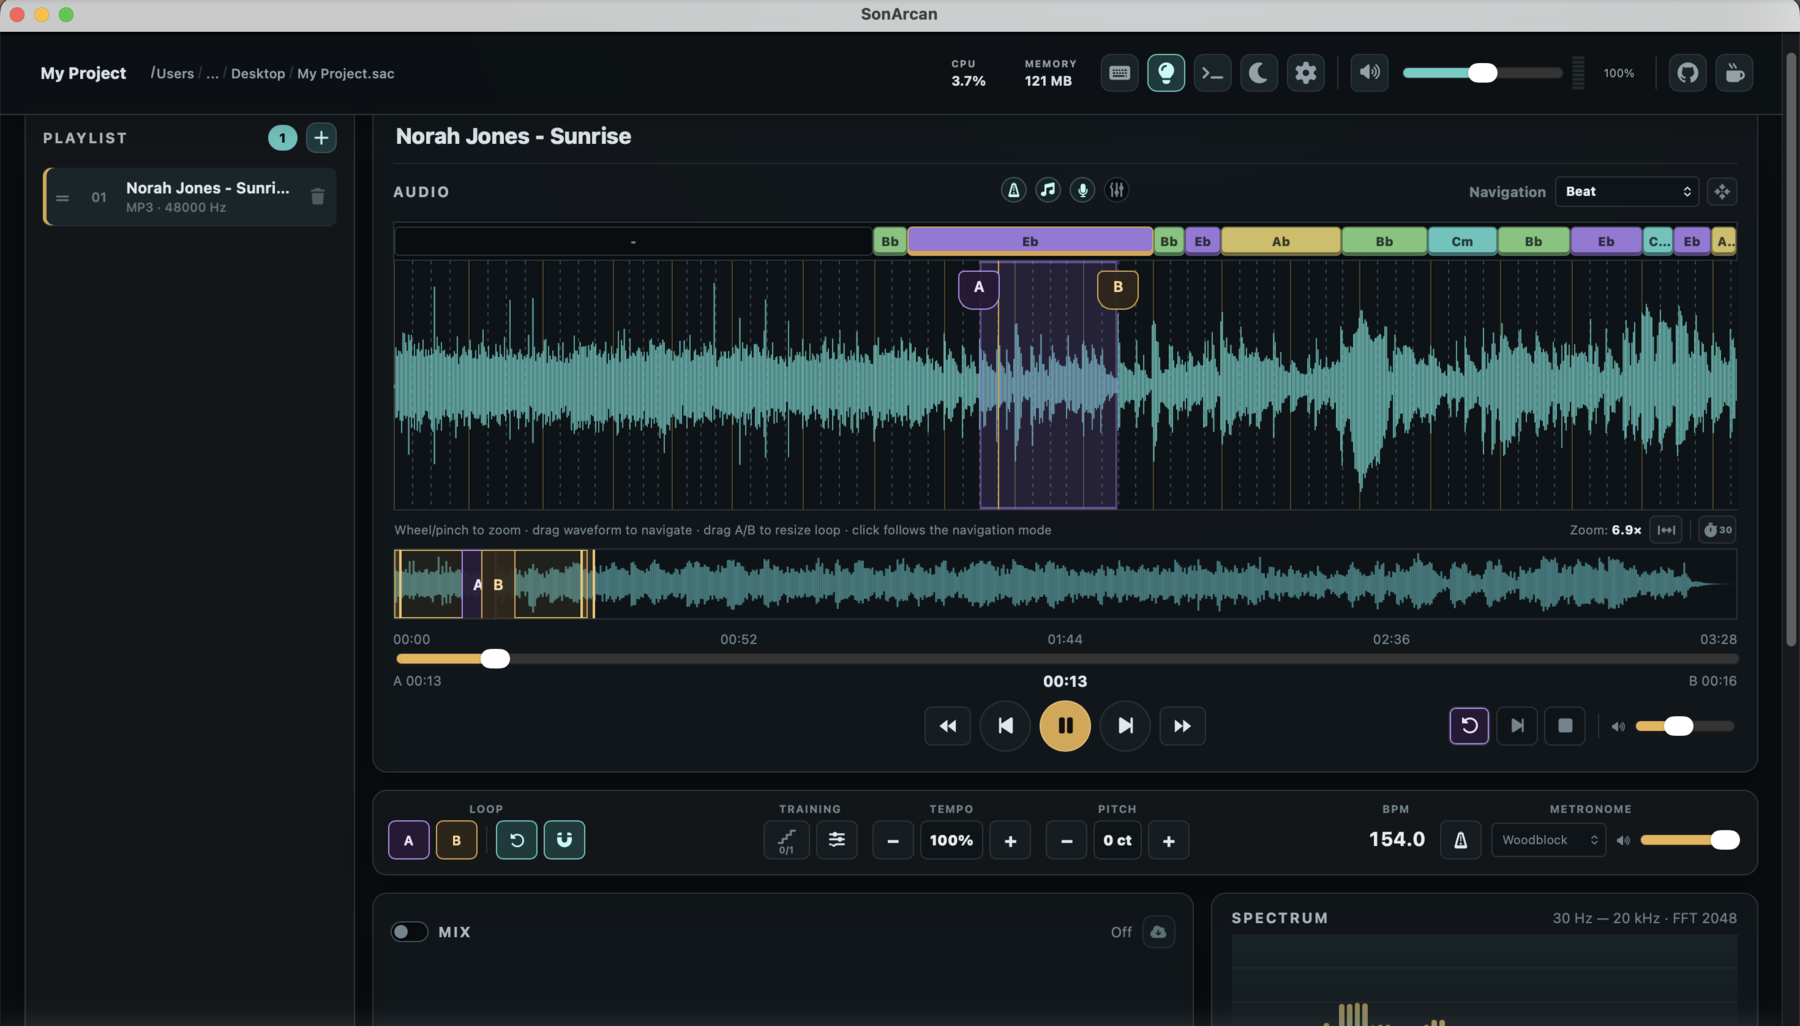Open the terminal console icon
Screen dimensions: 1800x1026
pos(1212,73)
